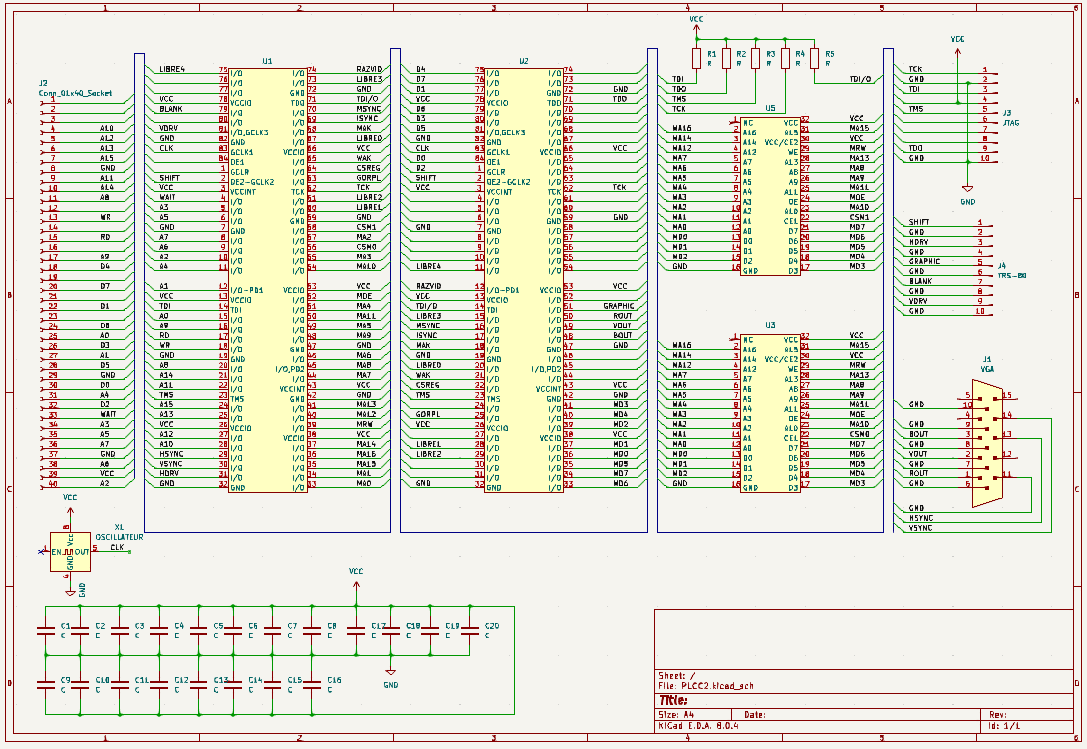
Task: Select capacitor C20 symbol
Action: click(x=469, y=630)
